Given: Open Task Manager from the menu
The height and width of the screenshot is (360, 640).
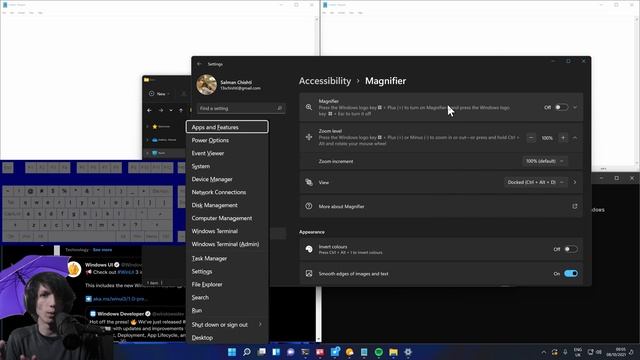Looking at the screenshot, I should click(227, 258).
